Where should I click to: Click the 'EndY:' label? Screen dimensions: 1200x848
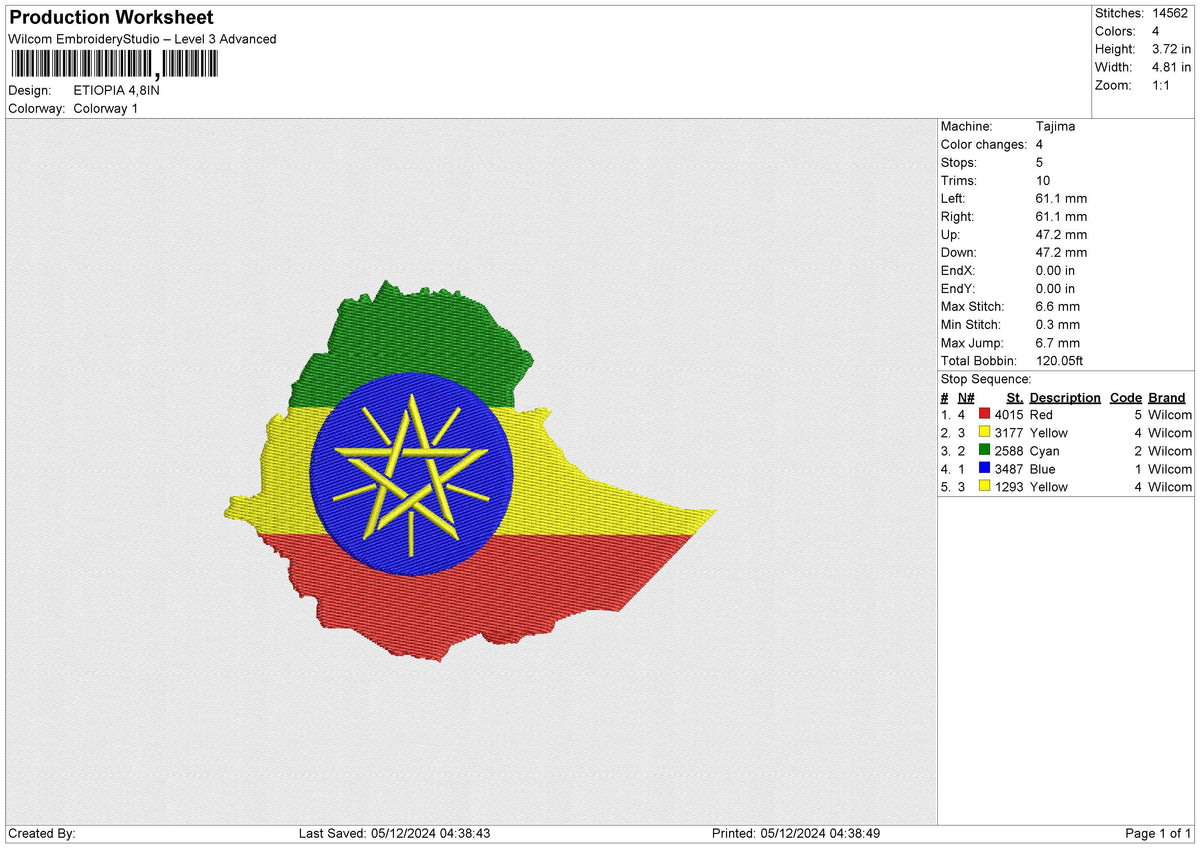tap(958, 288)
